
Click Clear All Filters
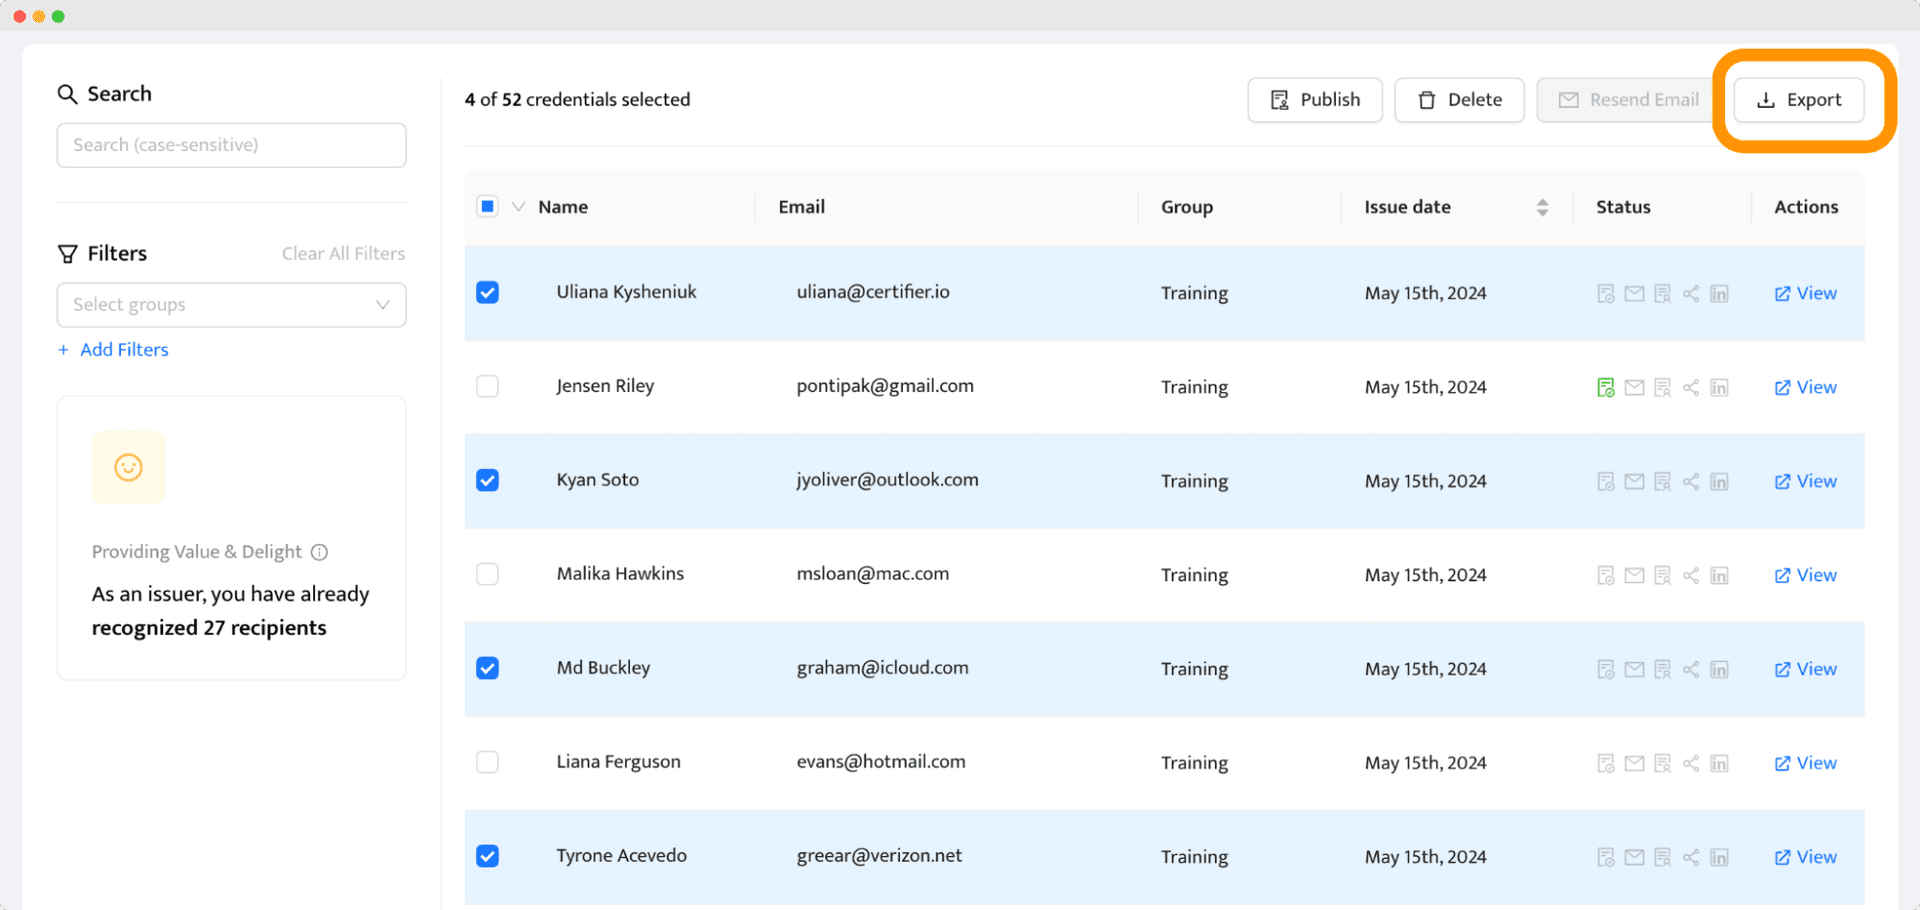point(343,254)
